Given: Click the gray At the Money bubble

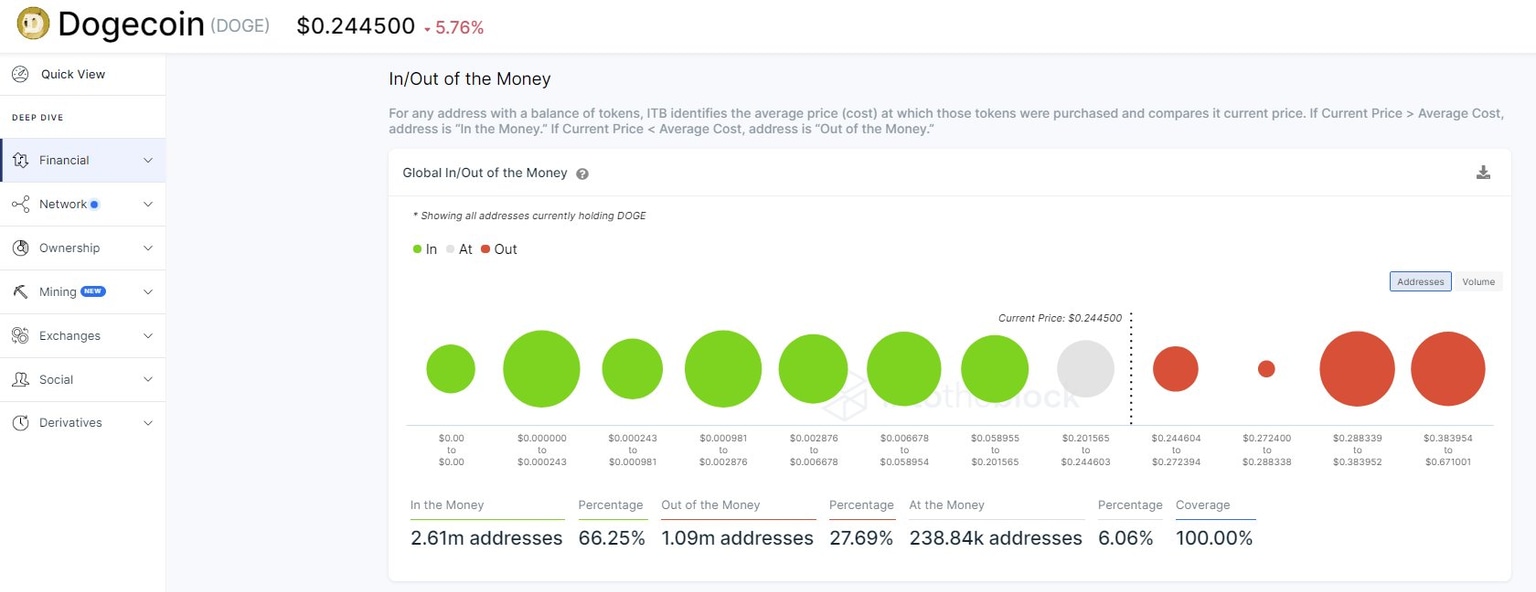Looking at the screenshot, I should [x=1085, y=369].
